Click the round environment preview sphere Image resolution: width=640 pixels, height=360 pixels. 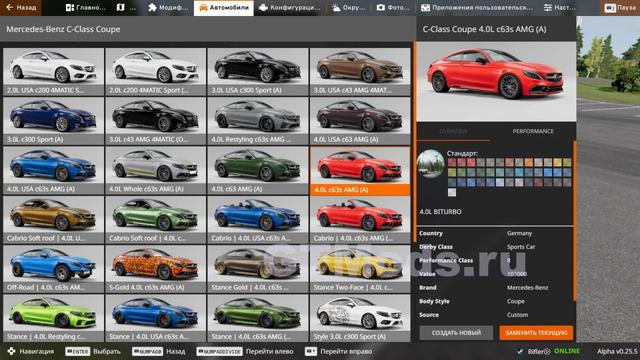point(431,164)
